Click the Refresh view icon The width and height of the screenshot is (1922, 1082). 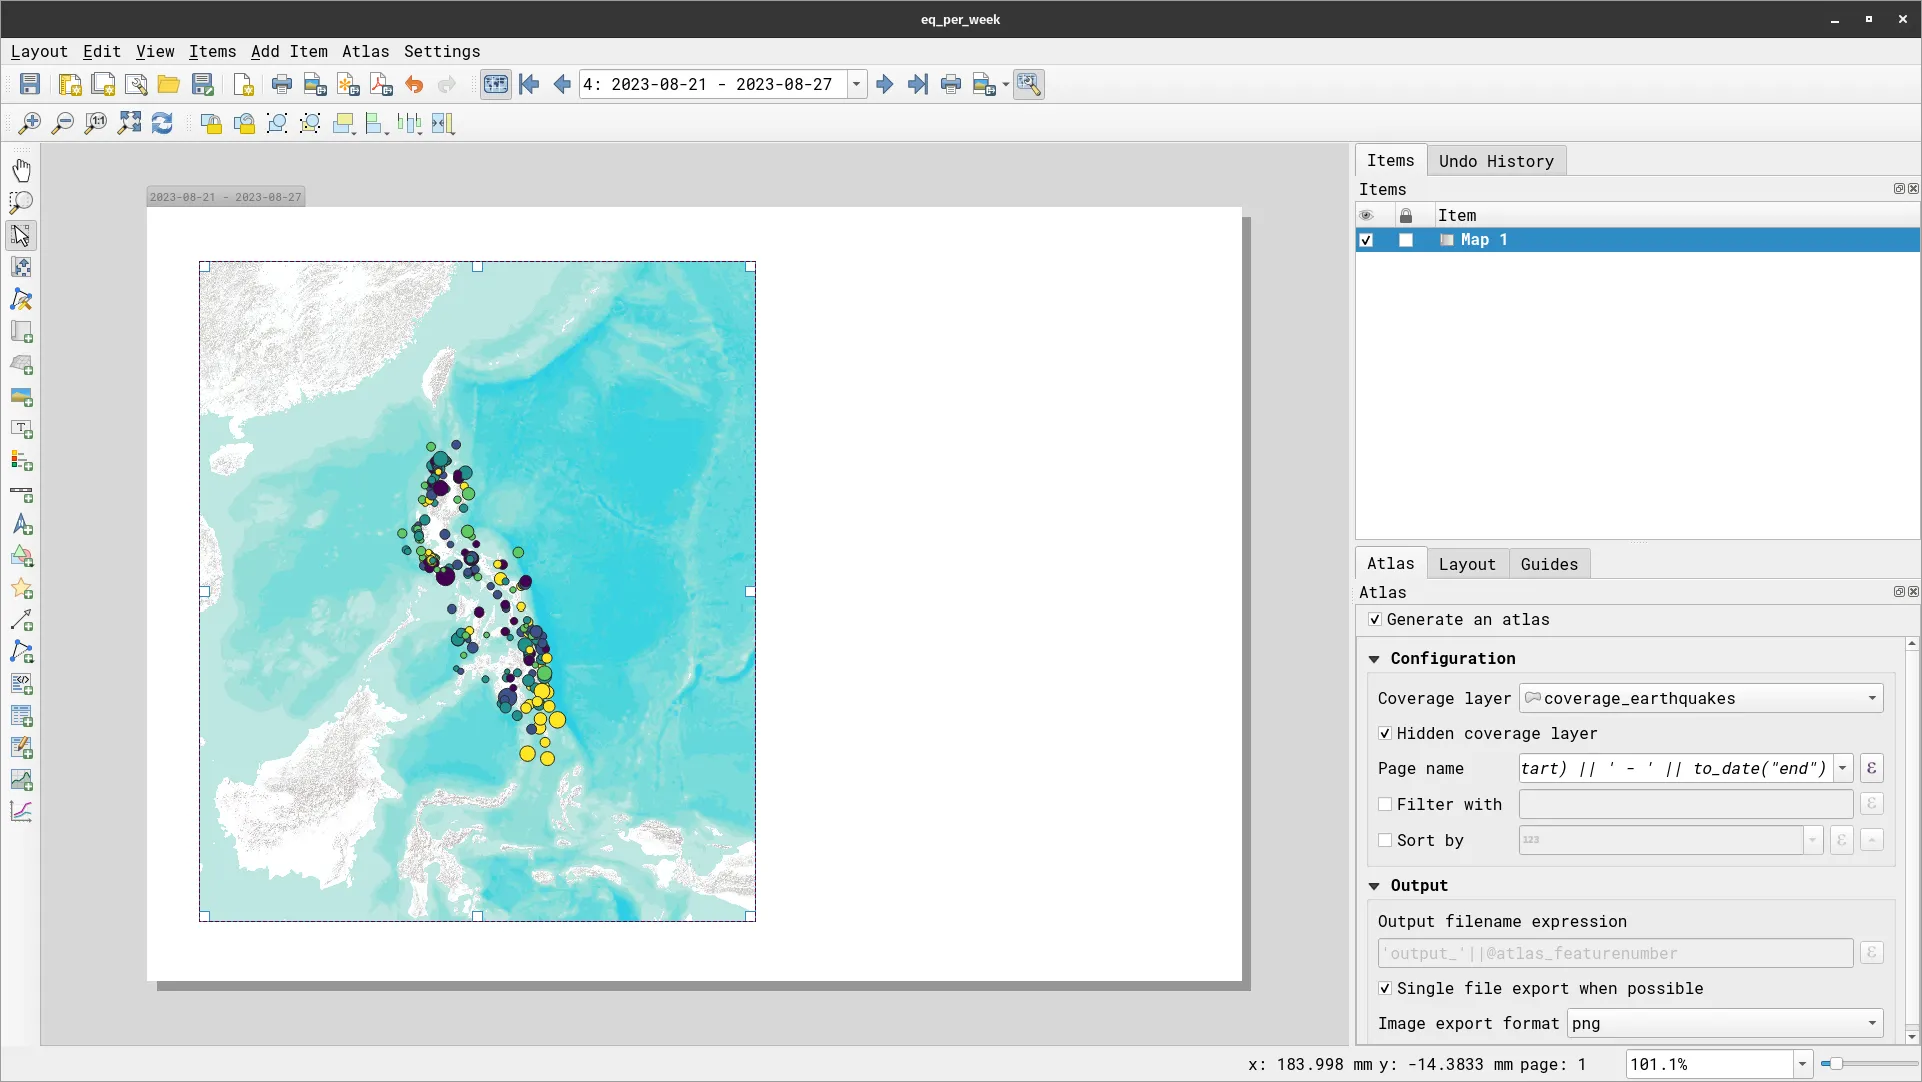(x=162, y=123)
